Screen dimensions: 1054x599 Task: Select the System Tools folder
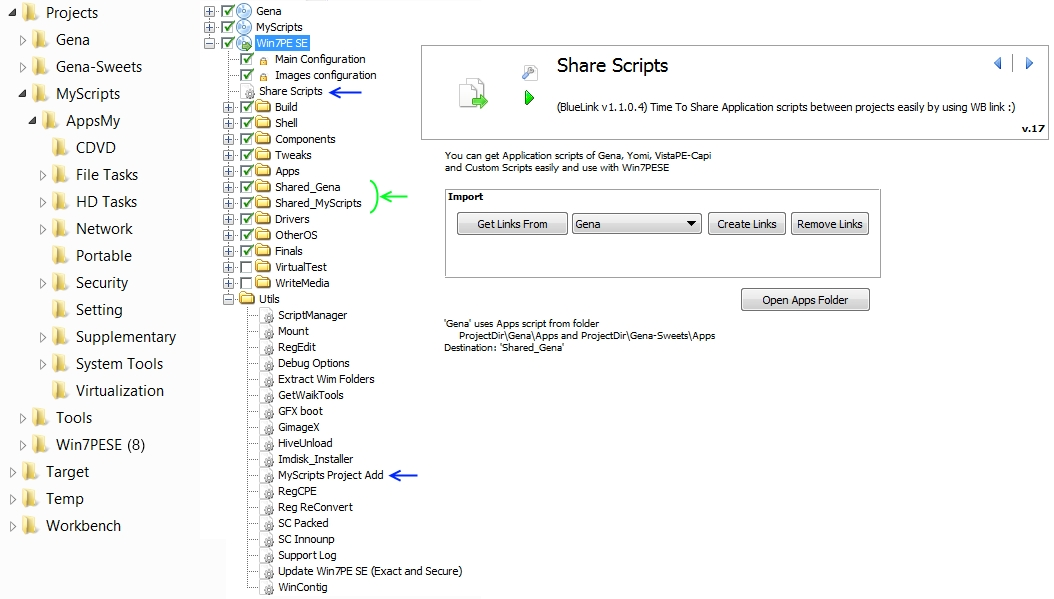[119, 364]
